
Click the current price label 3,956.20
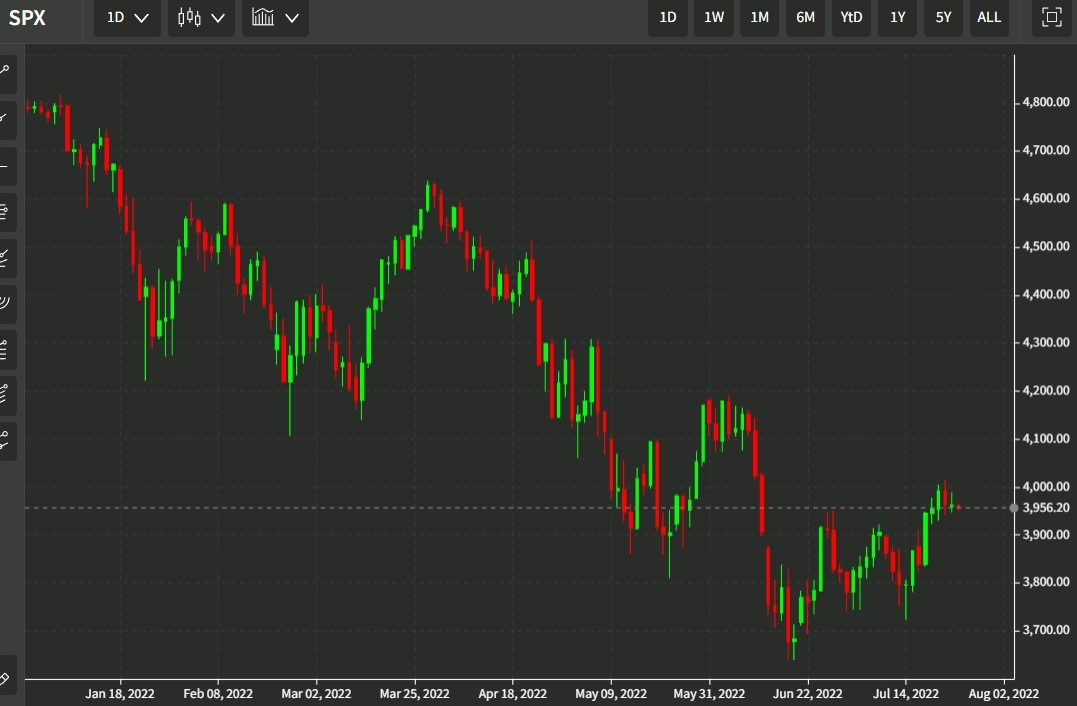pyautogui.click(x=1045, y=508)
